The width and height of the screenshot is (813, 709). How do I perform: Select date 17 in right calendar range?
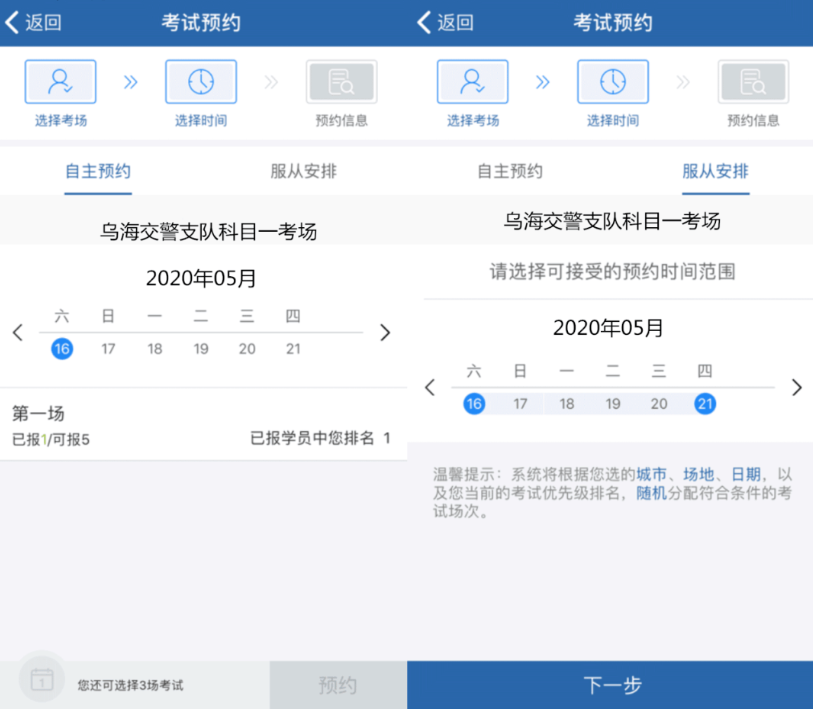coord(521,404)
